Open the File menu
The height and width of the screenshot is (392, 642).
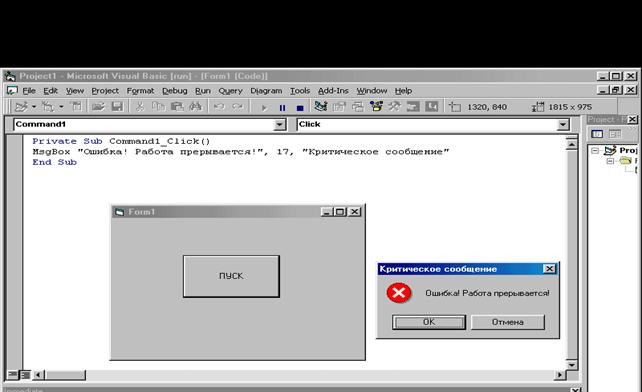click(x=29, y=91)
